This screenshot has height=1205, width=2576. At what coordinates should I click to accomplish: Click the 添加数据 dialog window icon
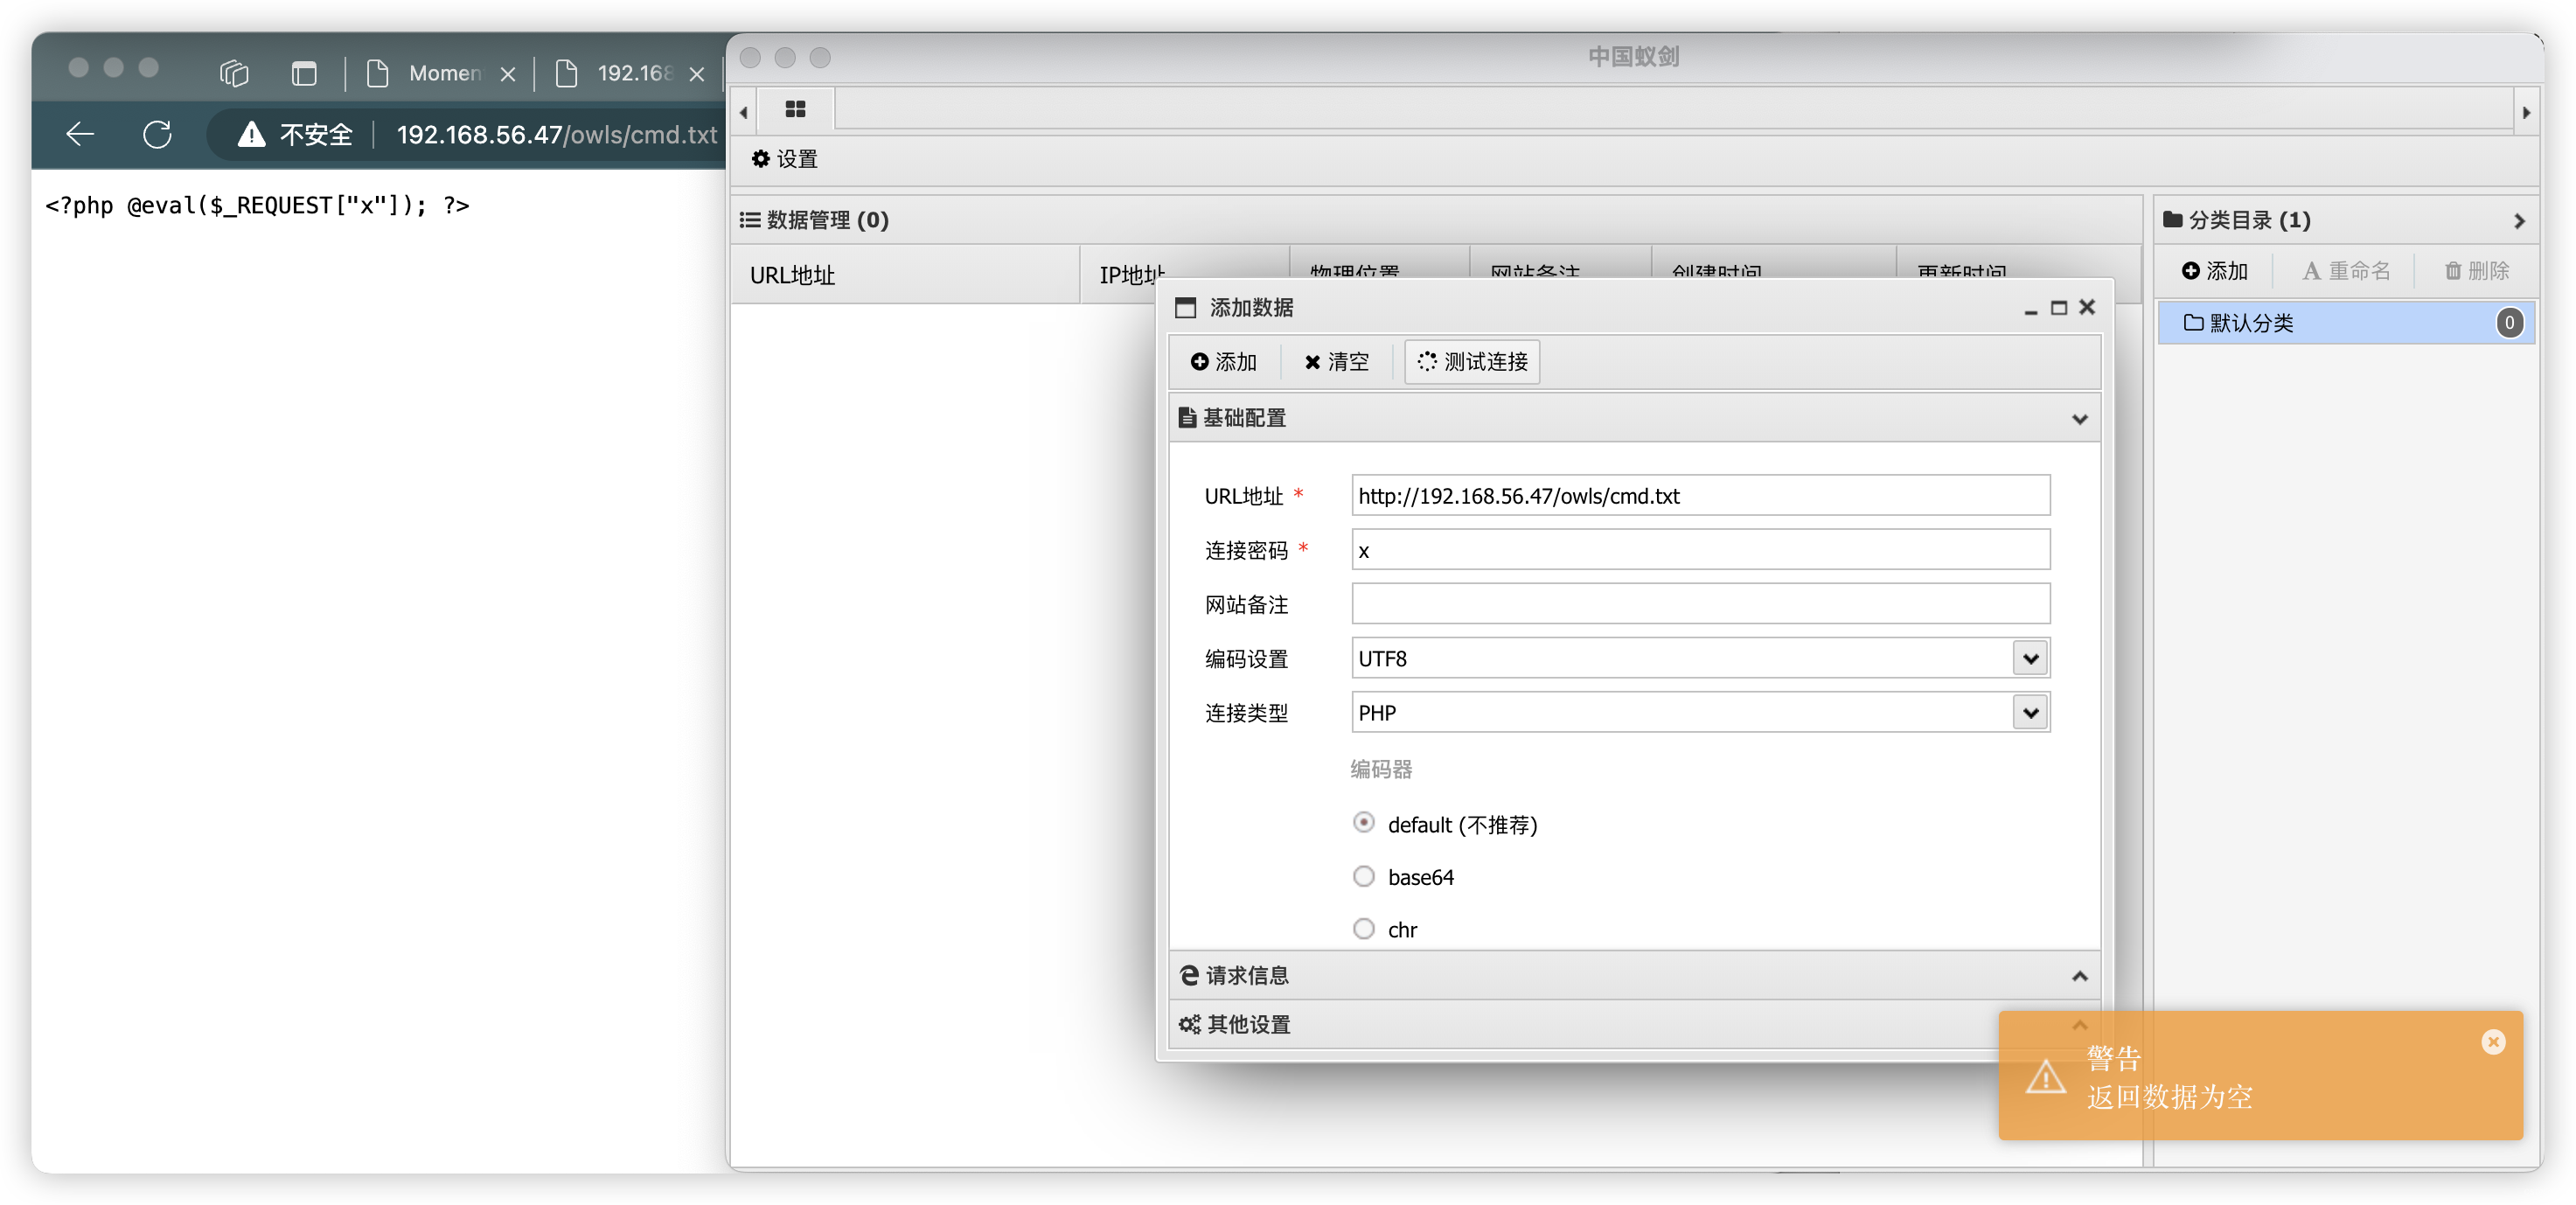tap(1185, 308)
